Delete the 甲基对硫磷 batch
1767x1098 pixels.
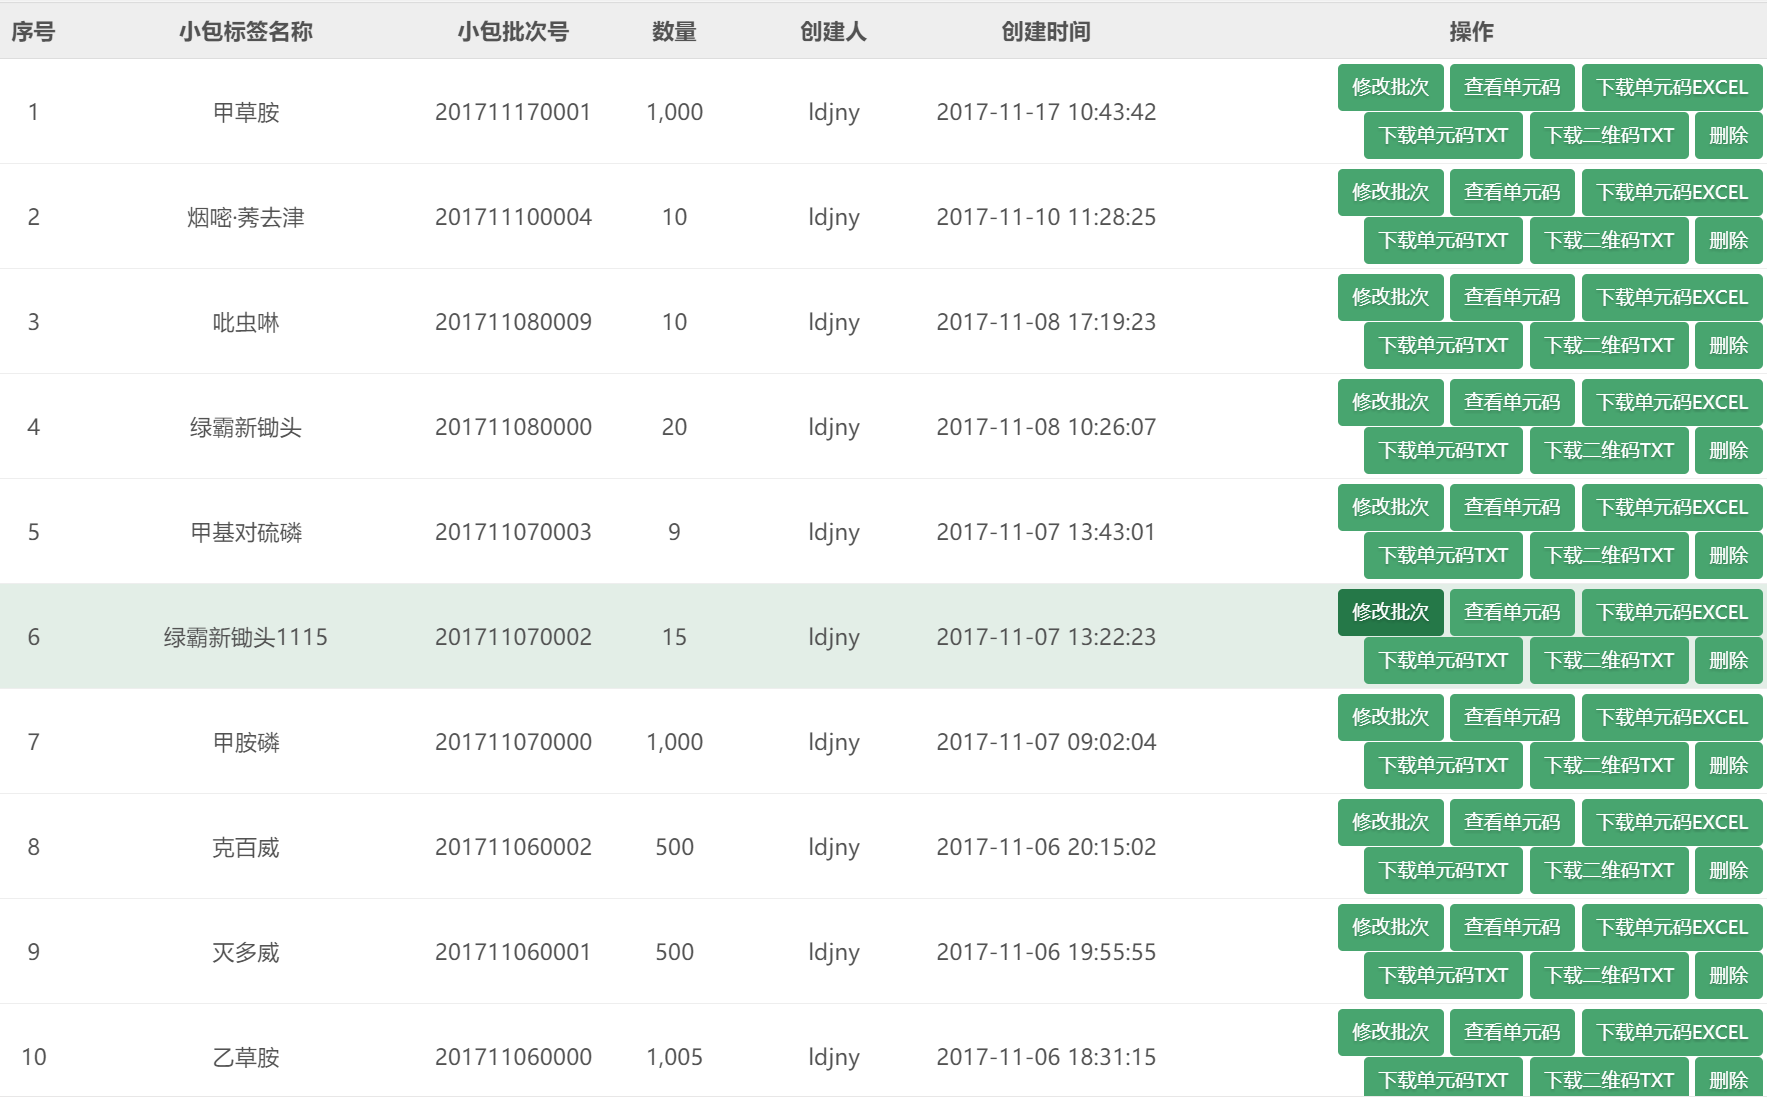1728,555
